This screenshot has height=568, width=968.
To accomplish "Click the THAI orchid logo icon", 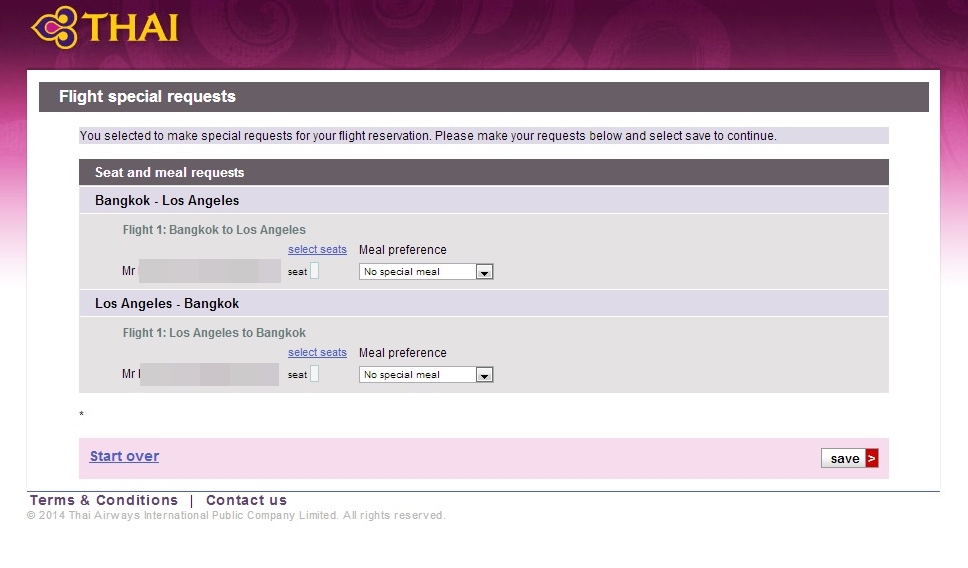I will tap(54, 27).
